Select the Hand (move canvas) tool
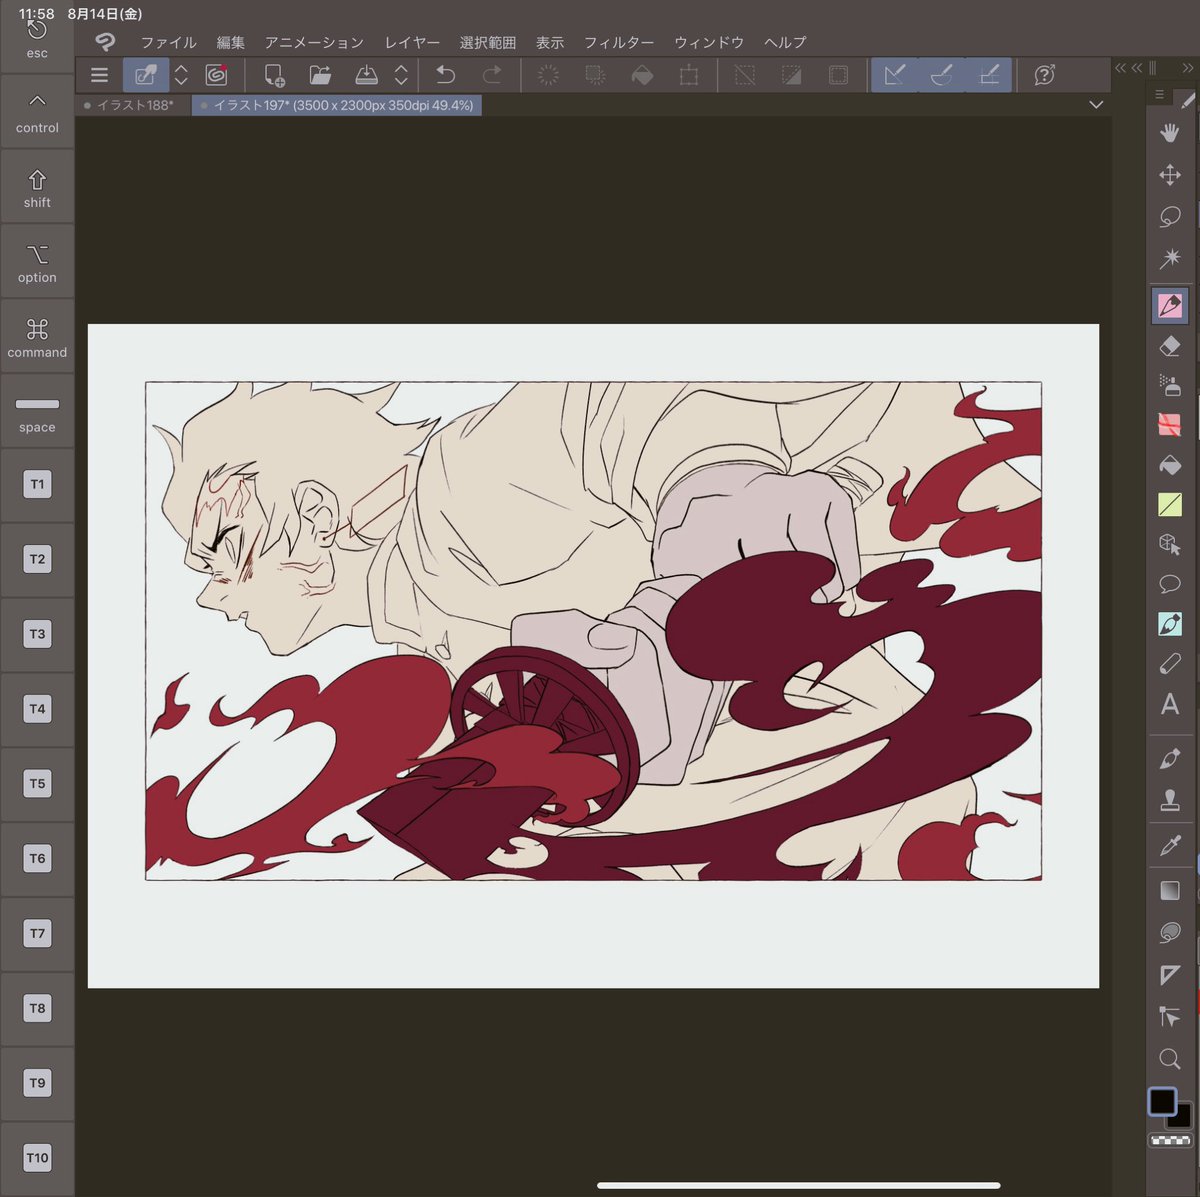The width and height of the screenshot is (1200, 1197). [1170, 133]
